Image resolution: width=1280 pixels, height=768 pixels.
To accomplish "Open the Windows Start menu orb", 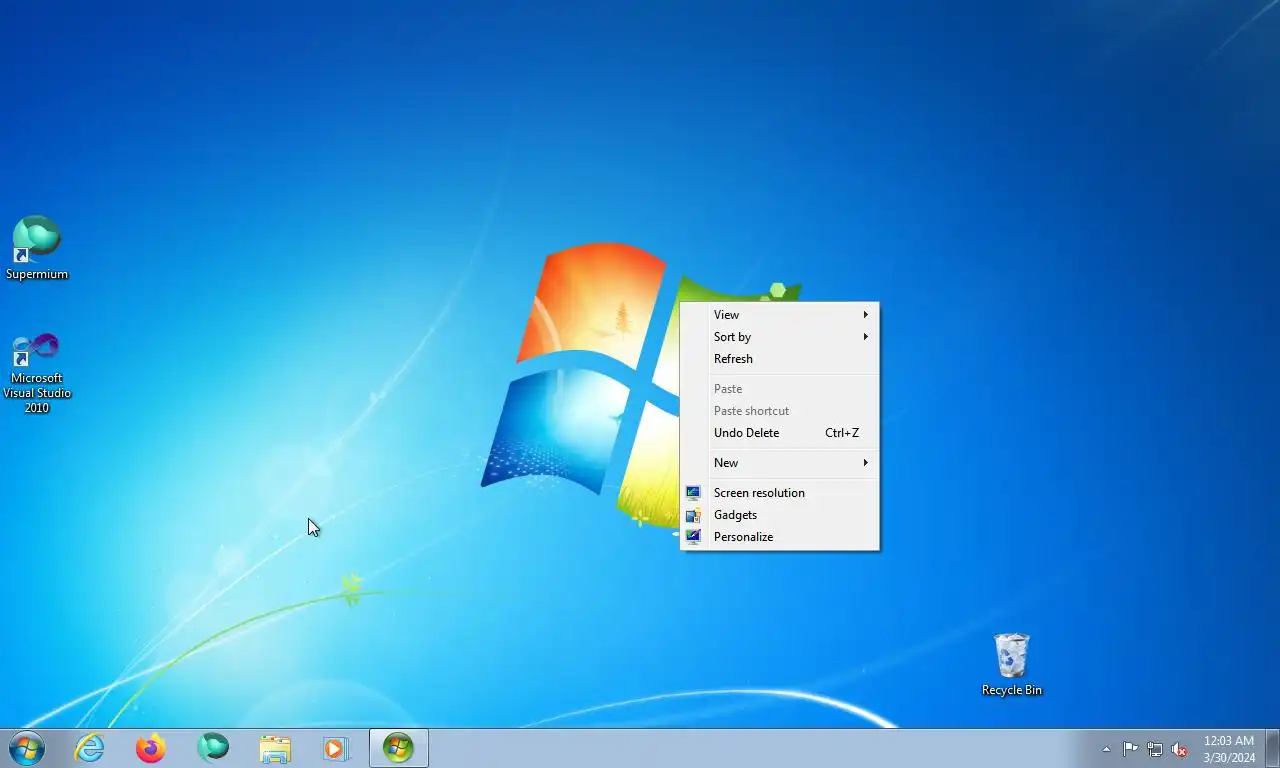I will (x=27, y=748).
